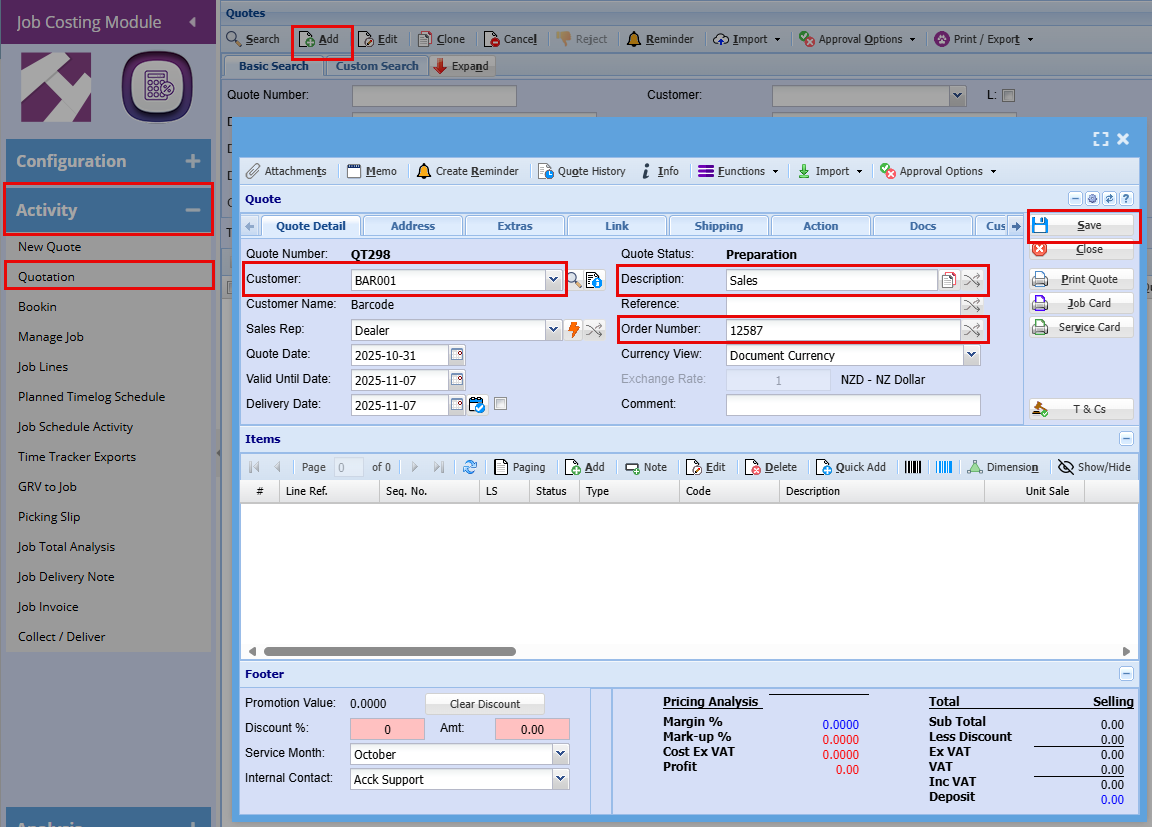Viewport: 1152px width, 827px height.
Task: Click the shuffle icon next to Order Number
Action: 971,330
